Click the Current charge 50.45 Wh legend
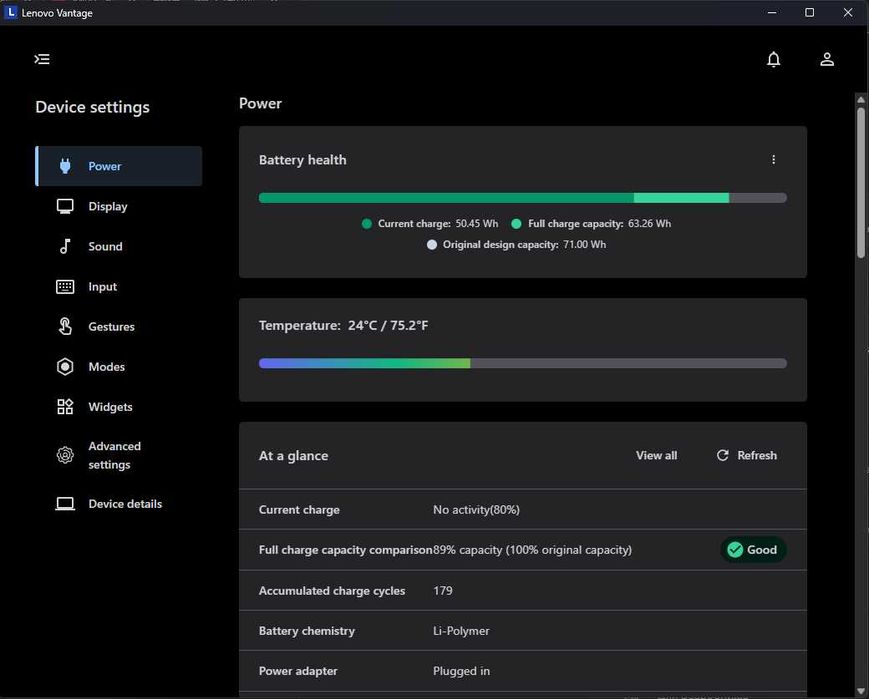869x699 pixels. click(x=430, y=223)
